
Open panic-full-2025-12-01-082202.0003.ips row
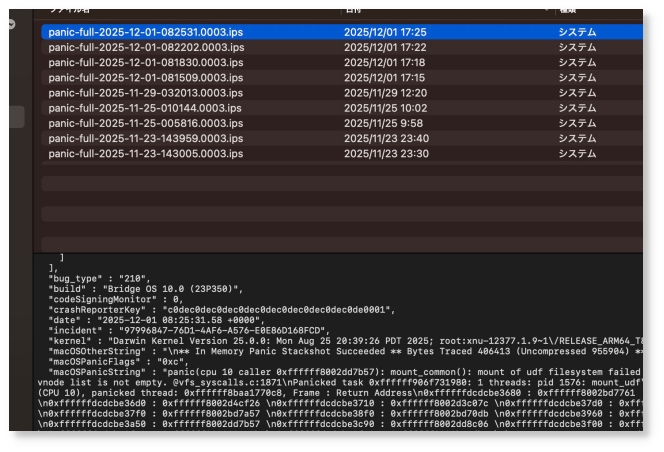pyautogui.click(x=146, y=47)
